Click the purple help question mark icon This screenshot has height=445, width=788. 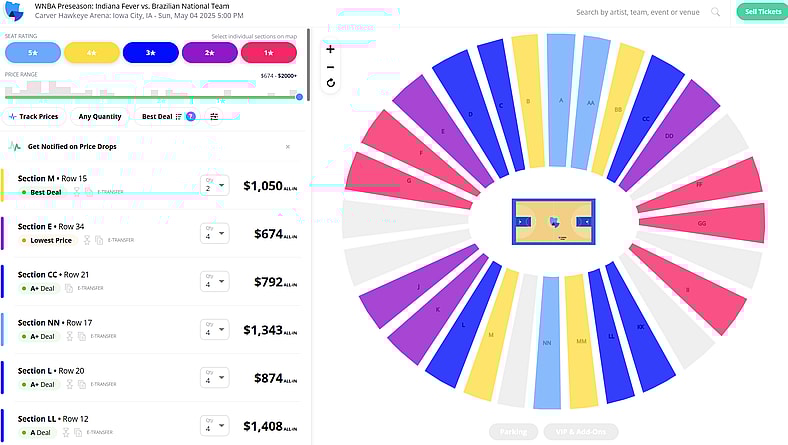(x=190, y=117)
